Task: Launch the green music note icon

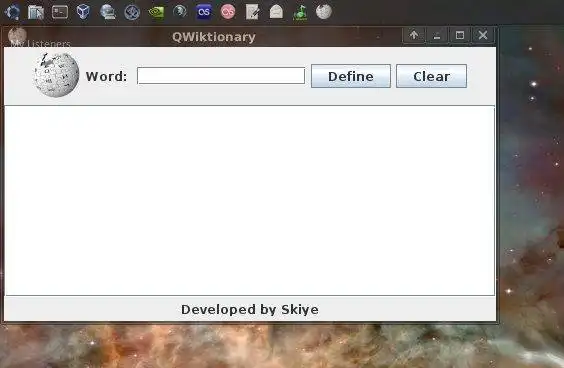Action: [x=300, y=12]
